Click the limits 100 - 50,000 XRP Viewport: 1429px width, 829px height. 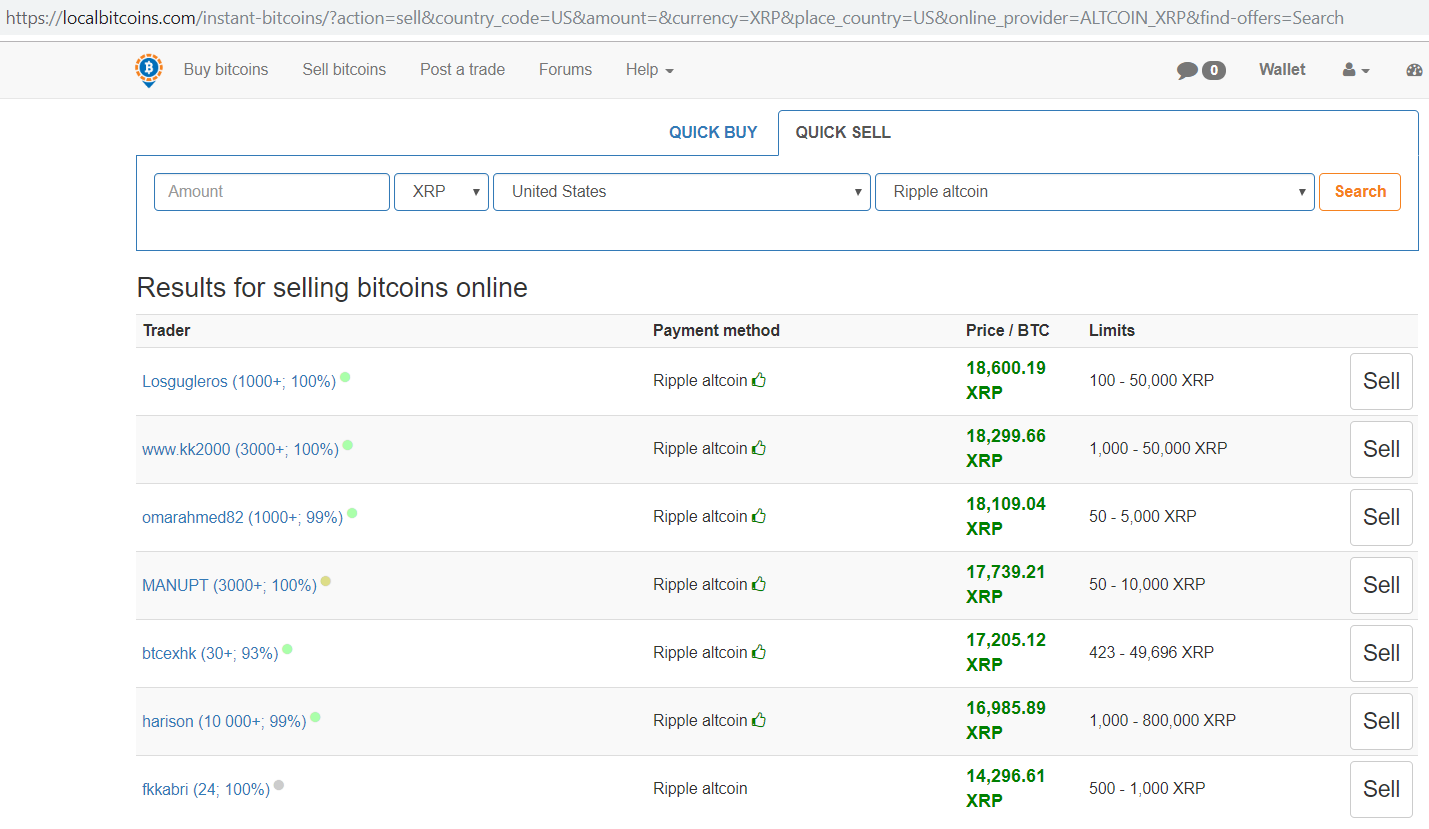click(x=1151, y=380)
